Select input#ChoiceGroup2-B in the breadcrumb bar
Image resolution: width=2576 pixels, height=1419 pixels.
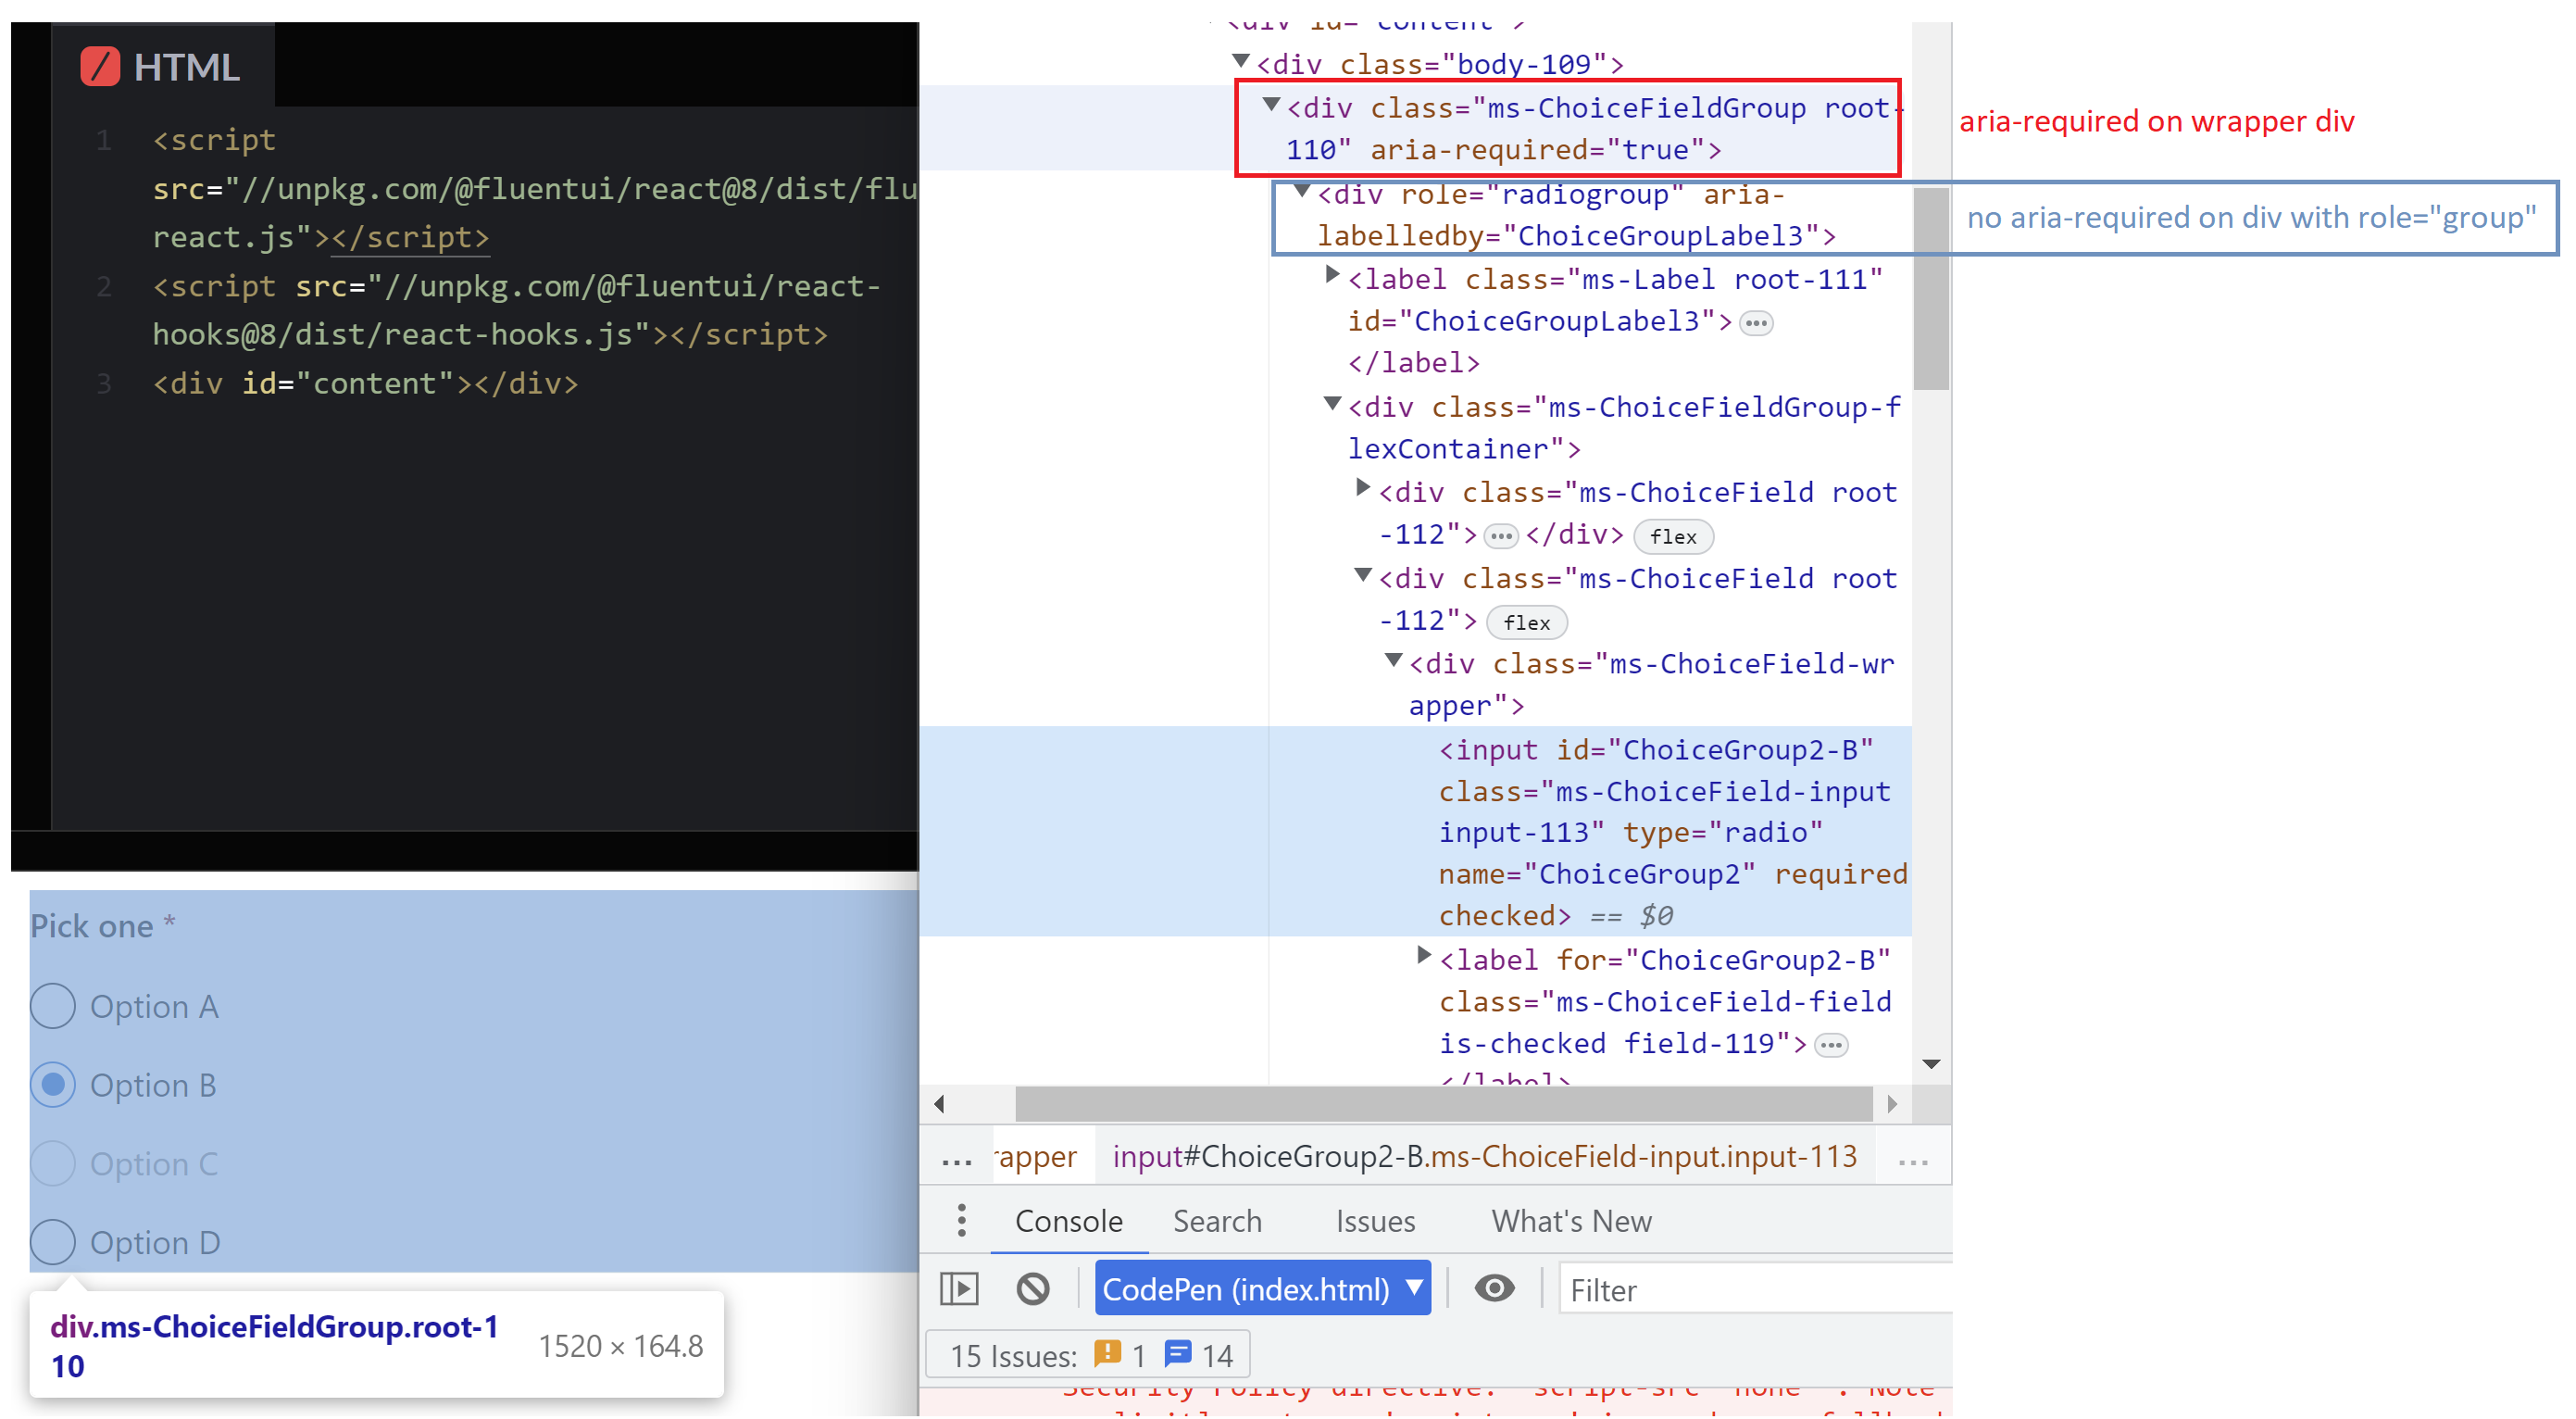(1485, 1156)
